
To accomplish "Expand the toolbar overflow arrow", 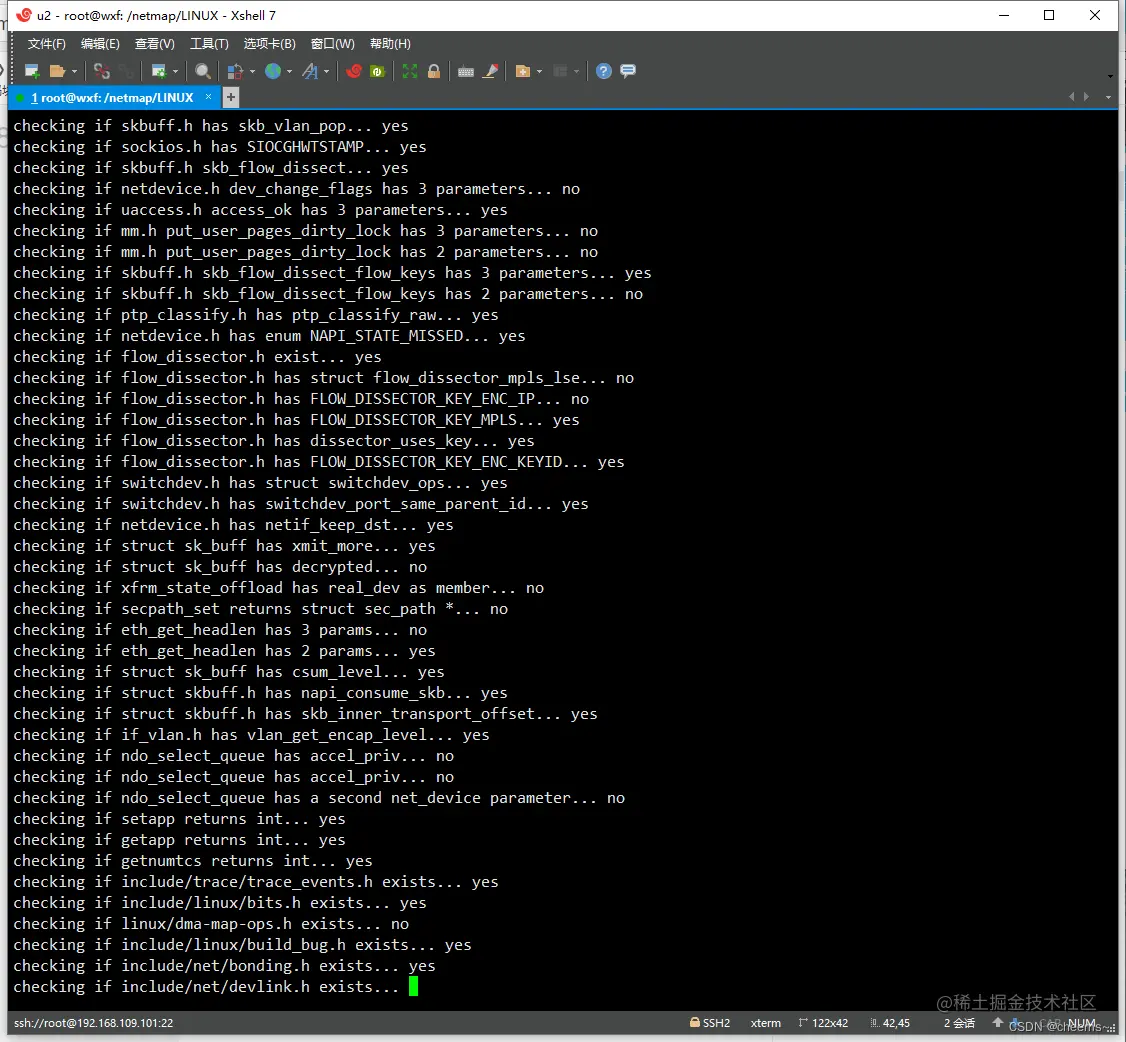I will click(1110, 75).
